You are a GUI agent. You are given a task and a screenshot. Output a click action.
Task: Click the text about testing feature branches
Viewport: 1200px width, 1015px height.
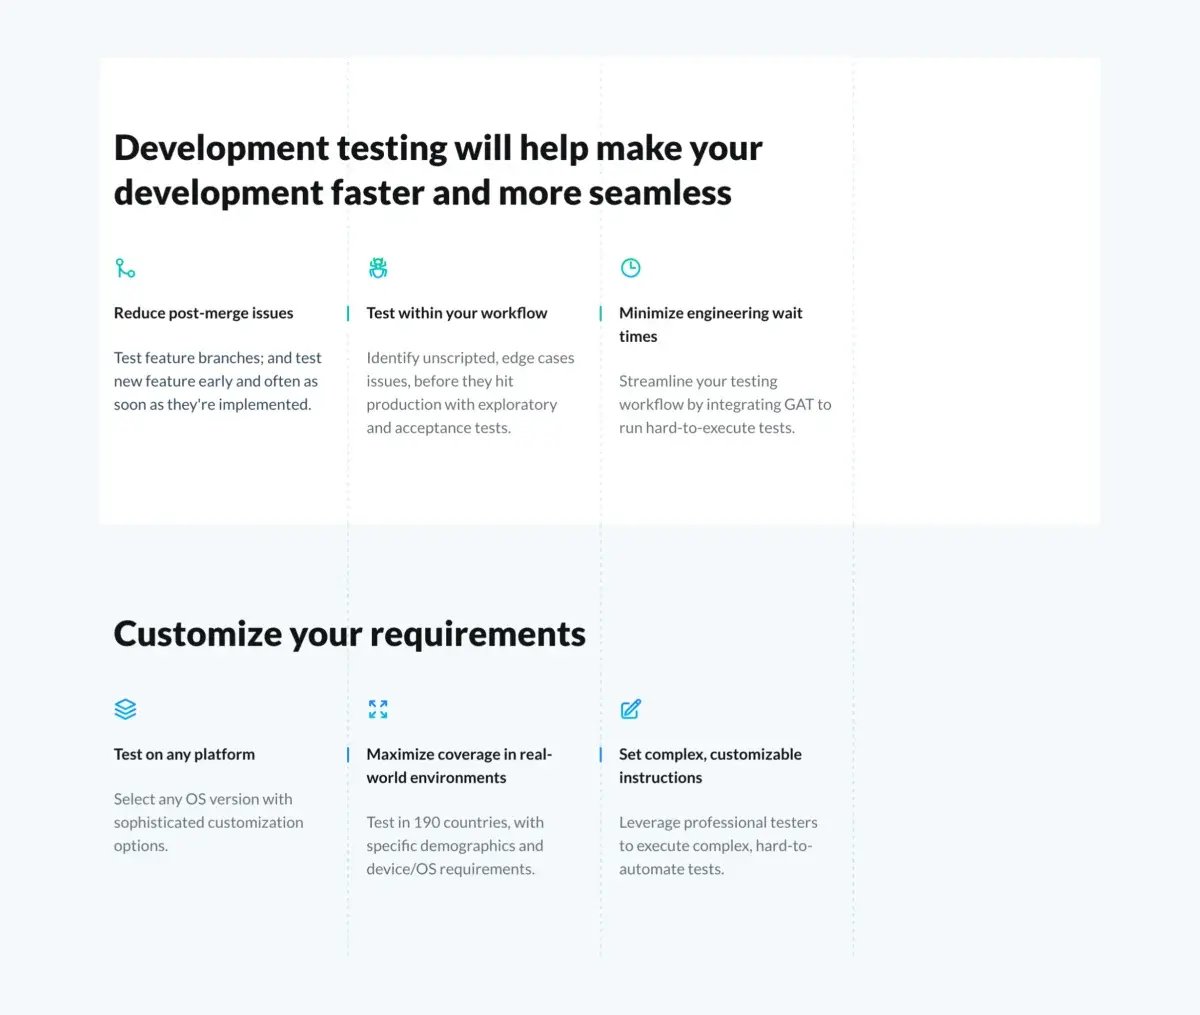pos(217,380)
